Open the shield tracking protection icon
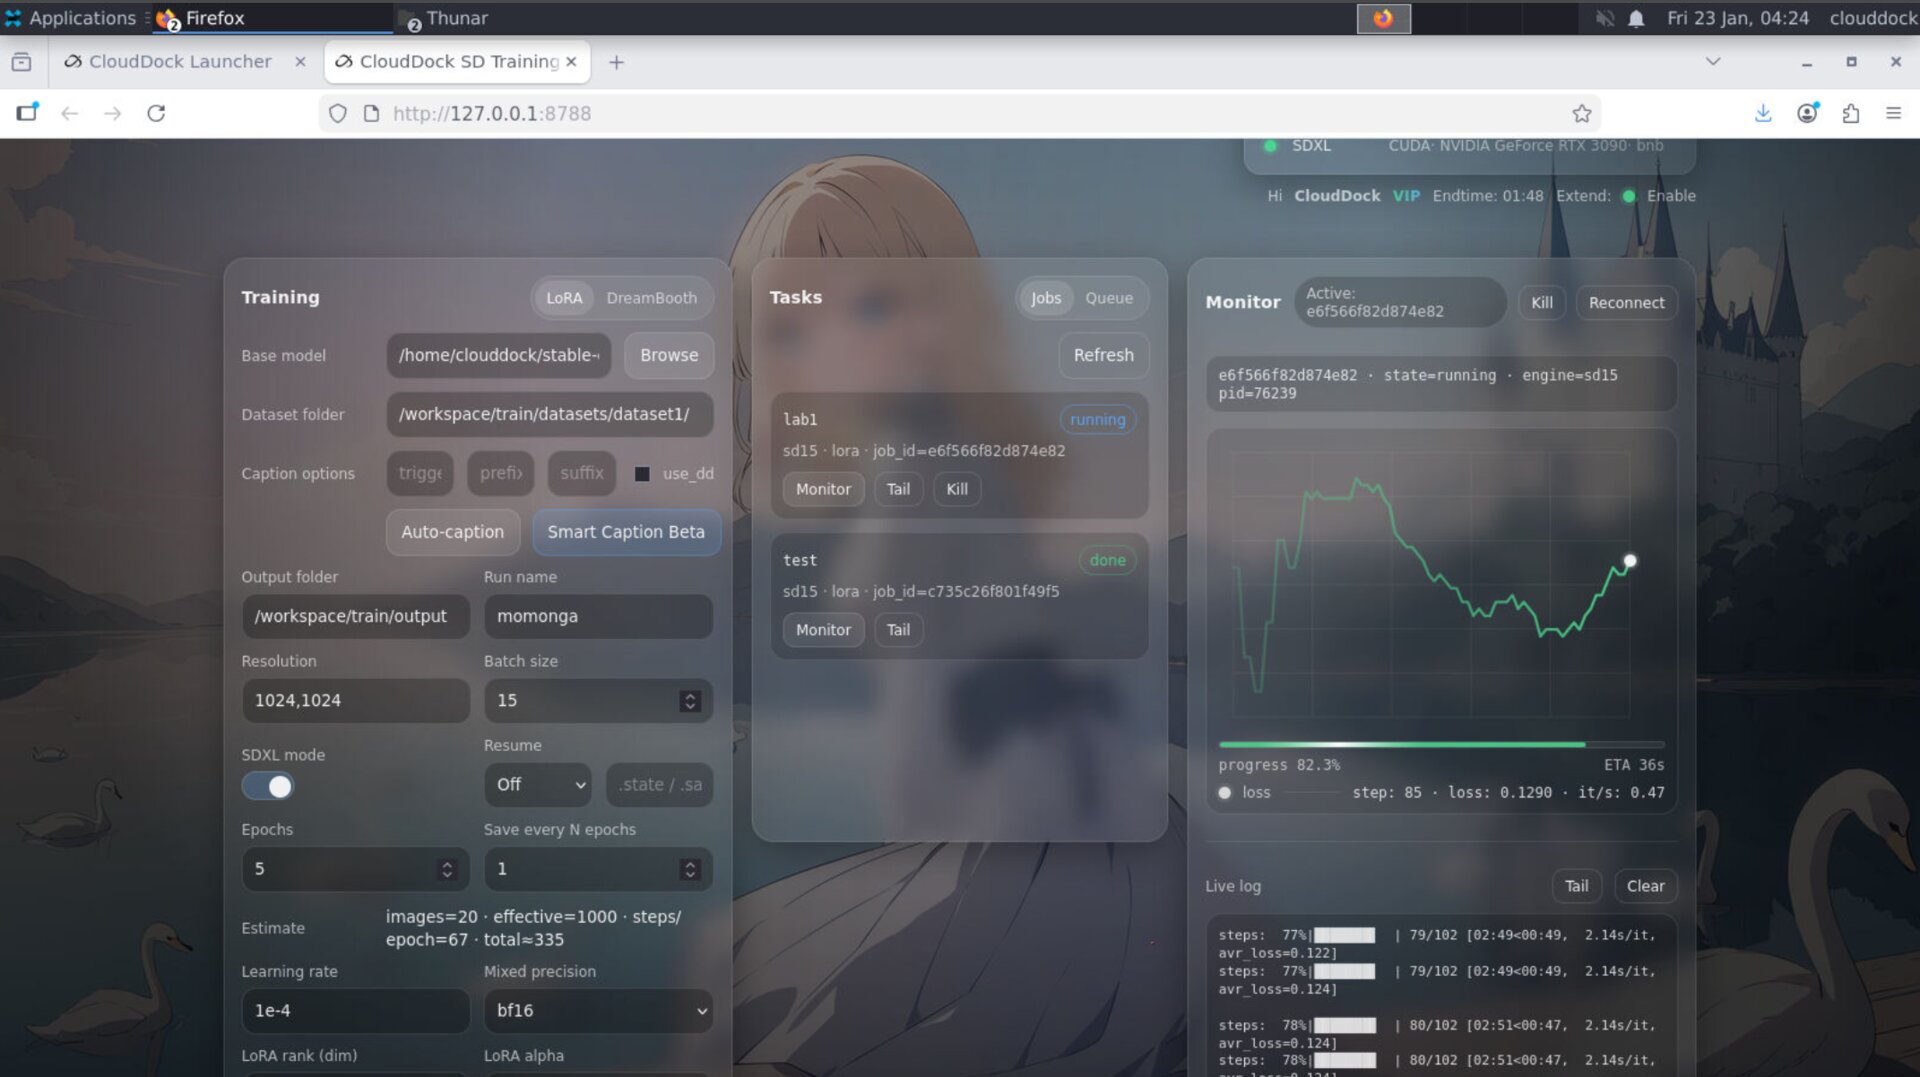The width and height of the screenshot is (1920, 1077). [x=336, y=113]
